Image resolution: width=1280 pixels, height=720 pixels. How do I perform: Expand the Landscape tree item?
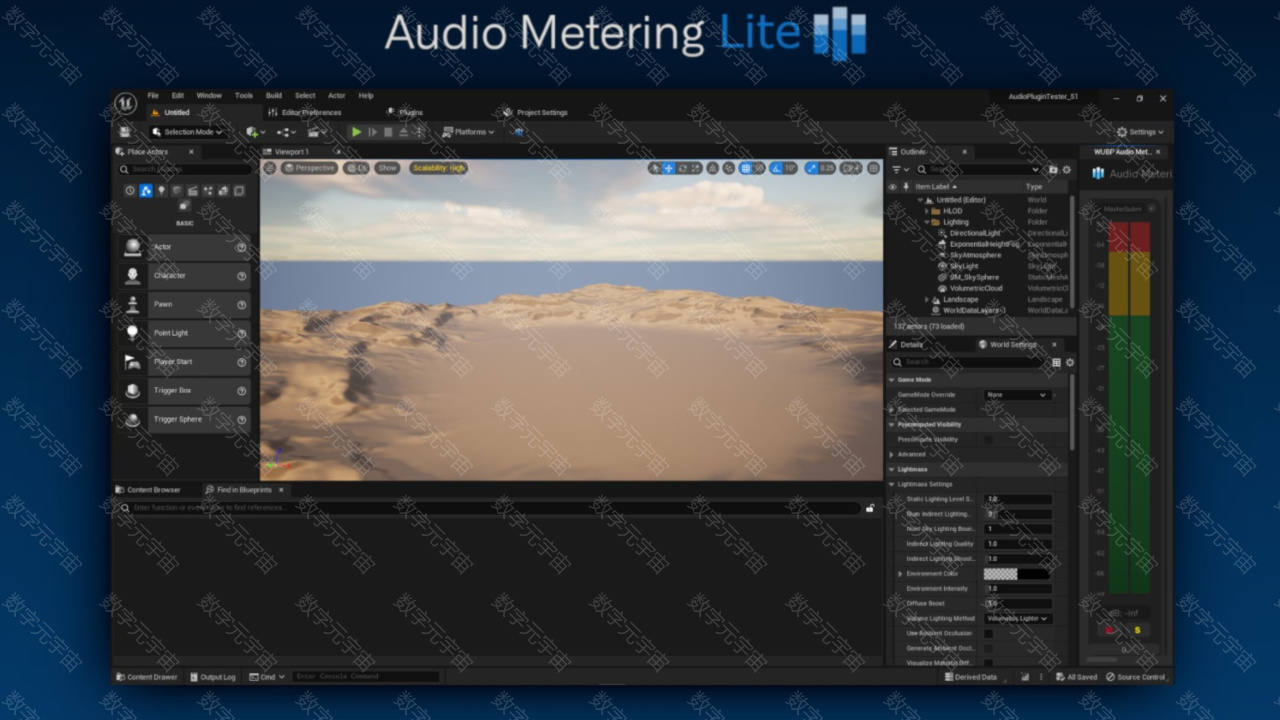click(x=927, y=299)
